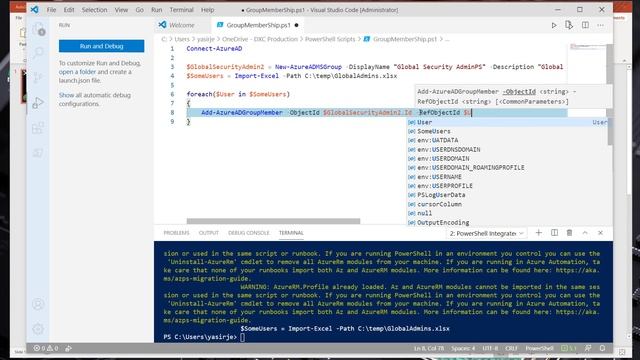Open the Go menu
Screen dimensions: 640x360
click(140, 10)
